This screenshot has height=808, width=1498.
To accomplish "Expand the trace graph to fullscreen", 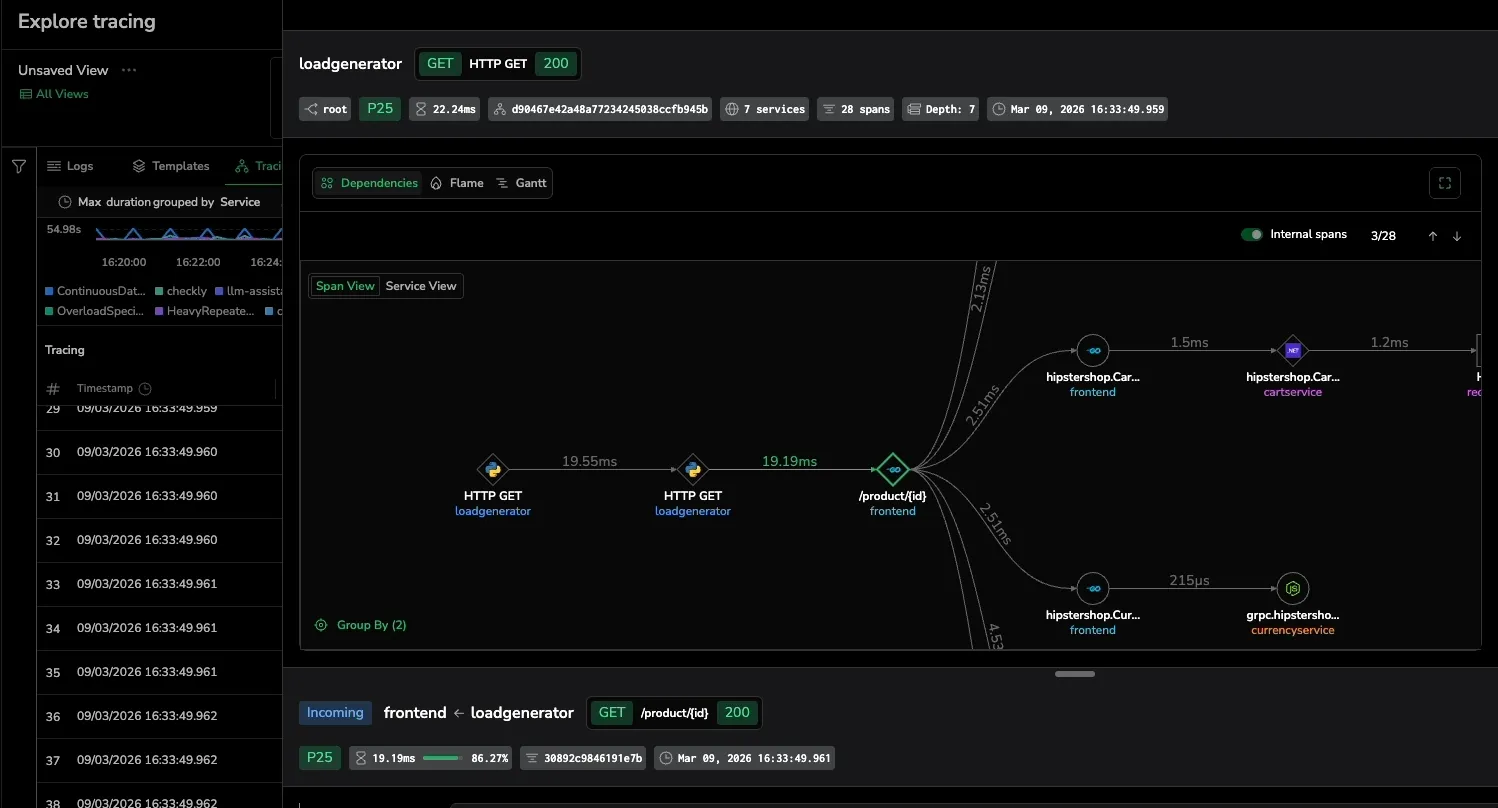I will pos(1444,183).
